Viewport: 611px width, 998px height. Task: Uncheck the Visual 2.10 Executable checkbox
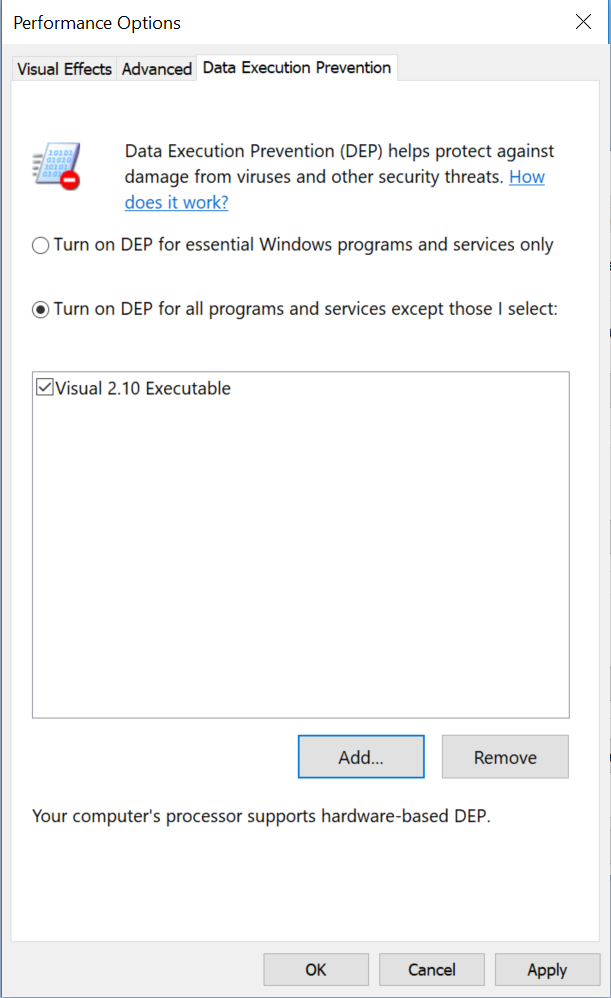pos(44,388)
